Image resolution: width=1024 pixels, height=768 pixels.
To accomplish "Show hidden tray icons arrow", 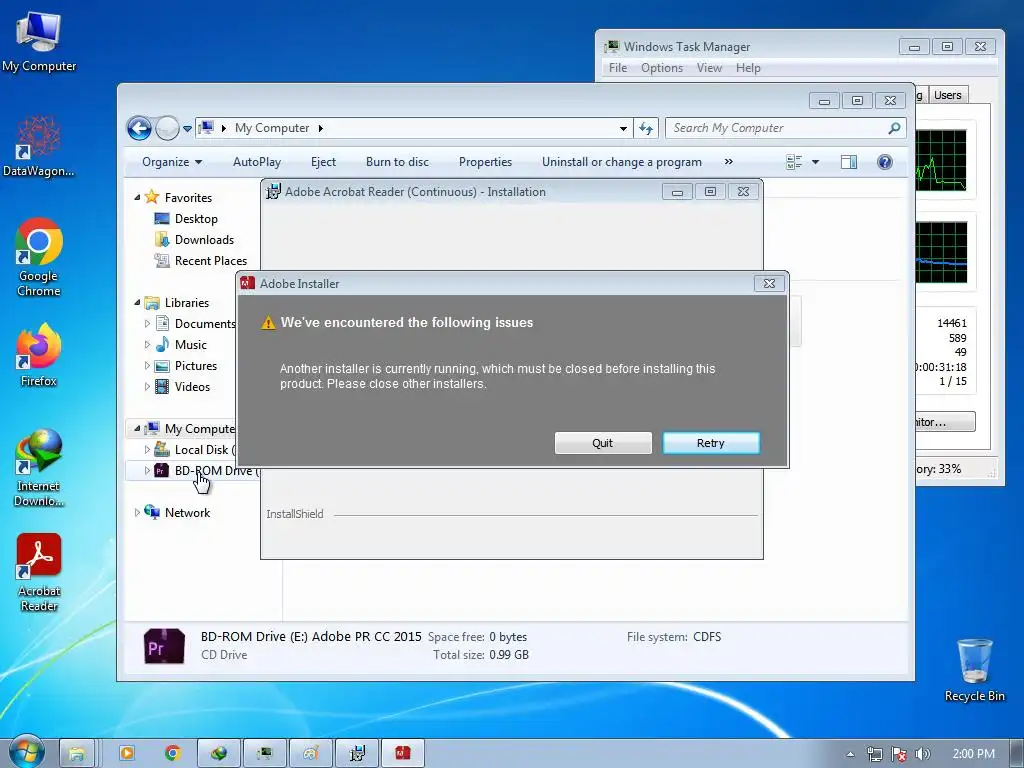I will click(850, 754).
